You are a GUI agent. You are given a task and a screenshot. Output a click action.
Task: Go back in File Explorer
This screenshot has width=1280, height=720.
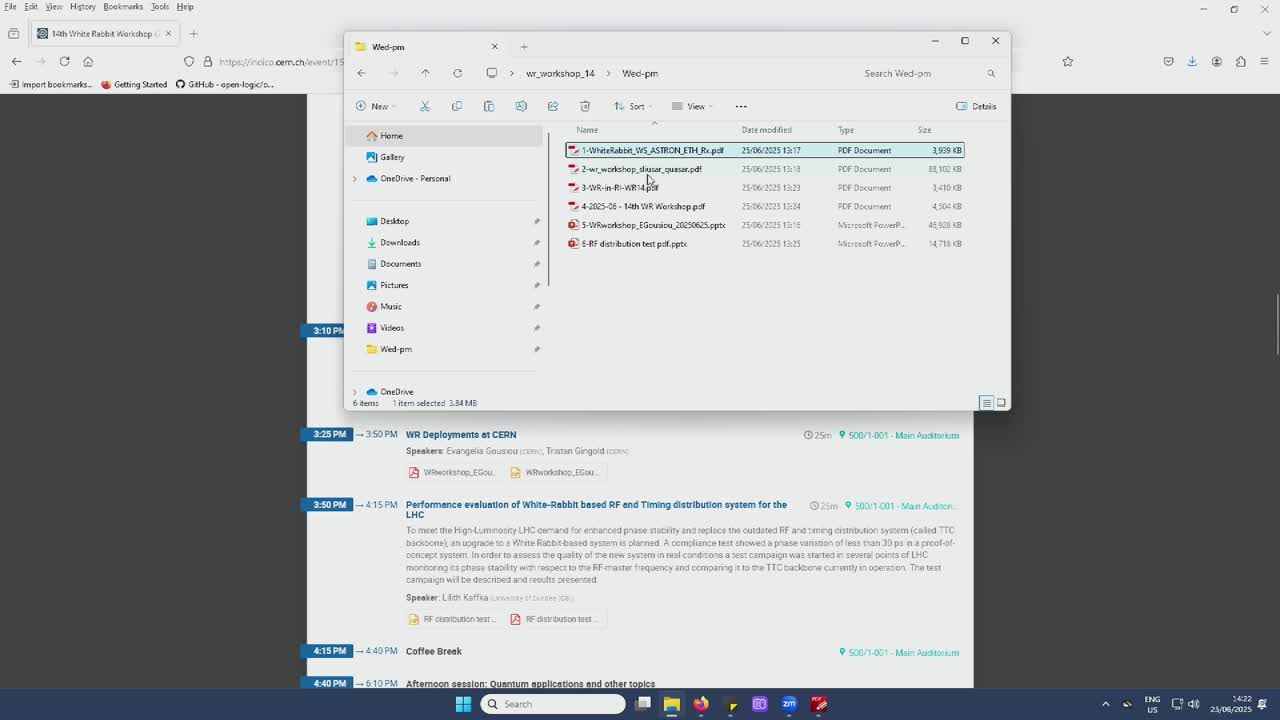pos(362,73)
